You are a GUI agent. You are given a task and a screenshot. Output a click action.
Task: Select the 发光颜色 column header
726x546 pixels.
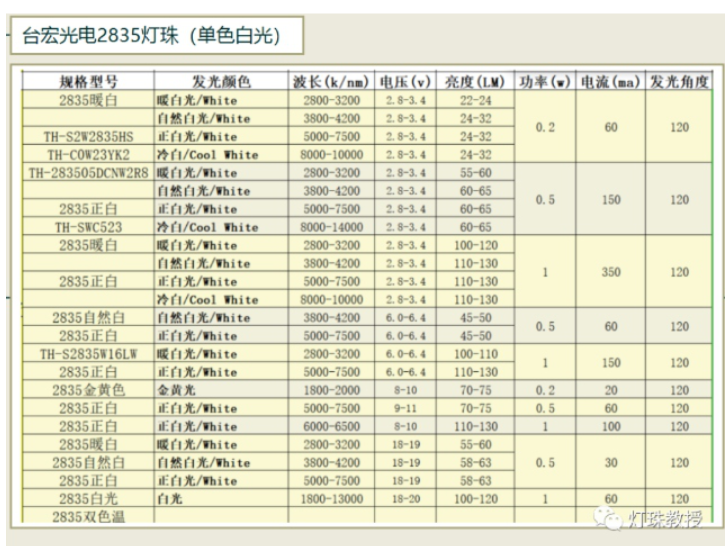tap(221, 82)
